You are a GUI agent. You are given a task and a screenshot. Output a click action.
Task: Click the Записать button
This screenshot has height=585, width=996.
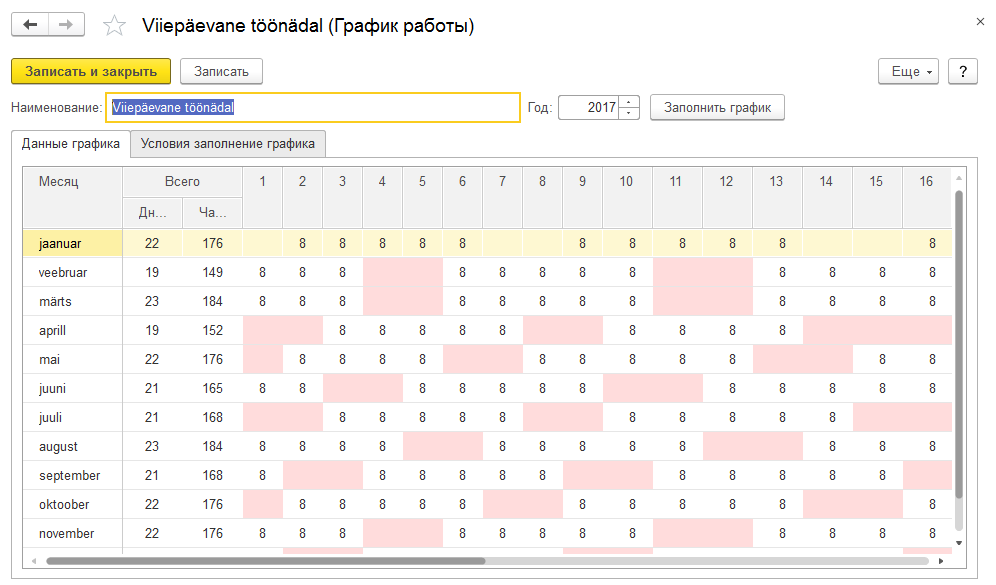click(221, 72)
